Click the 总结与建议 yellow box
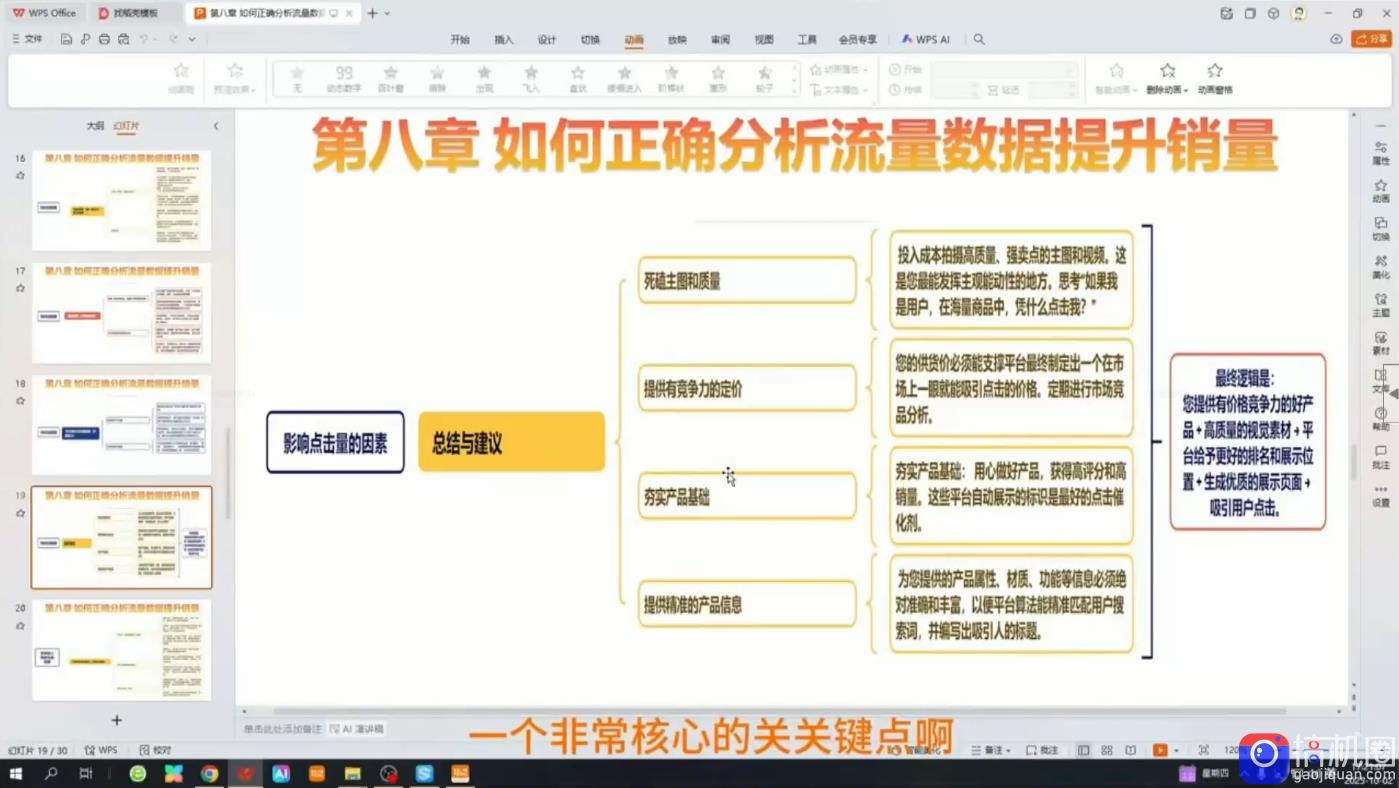 tap(511, 441)
